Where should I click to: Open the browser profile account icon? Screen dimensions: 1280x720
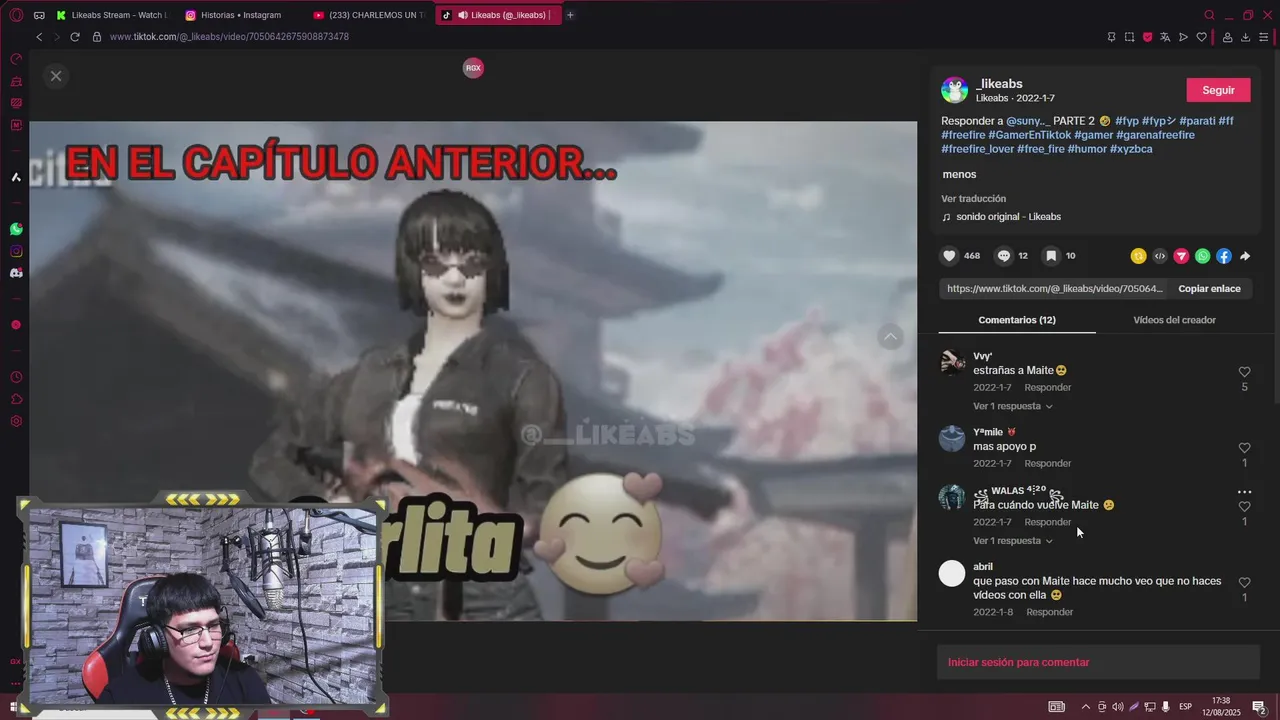(1227, 37)
